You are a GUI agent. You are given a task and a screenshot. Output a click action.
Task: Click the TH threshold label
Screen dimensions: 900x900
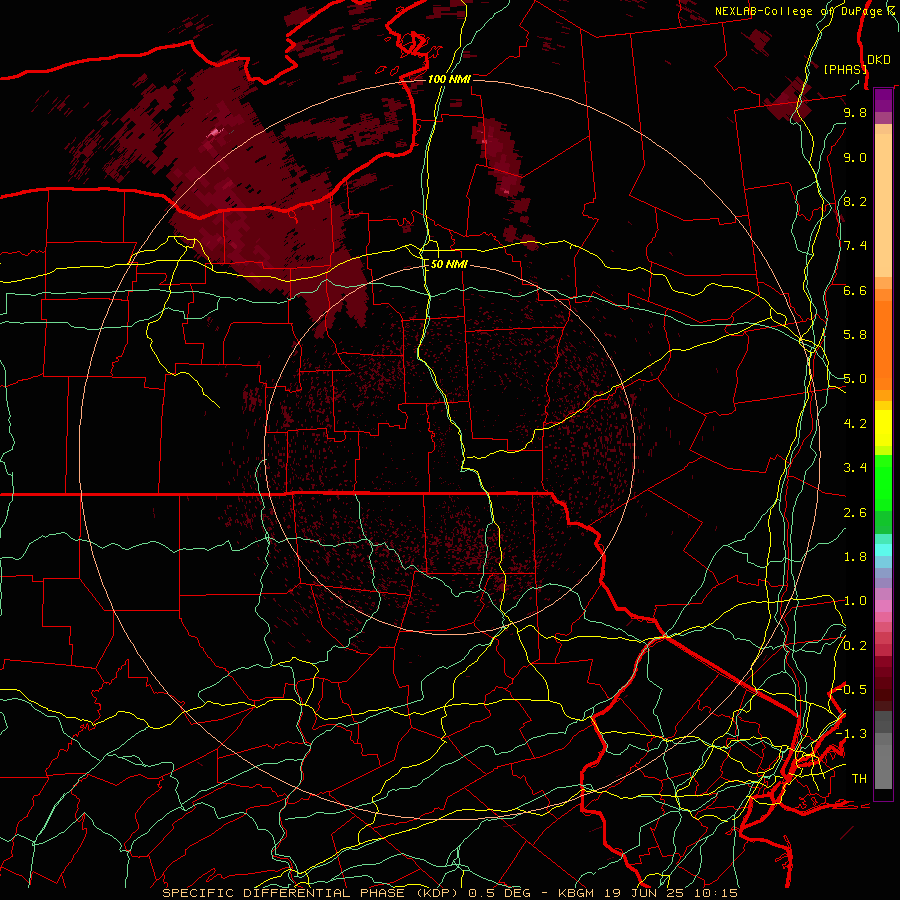pos(859,779)
